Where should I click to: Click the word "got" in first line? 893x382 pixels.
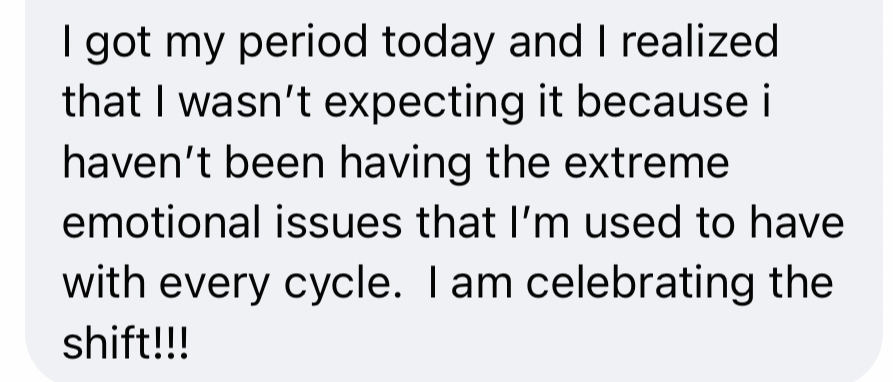(118, 44)
